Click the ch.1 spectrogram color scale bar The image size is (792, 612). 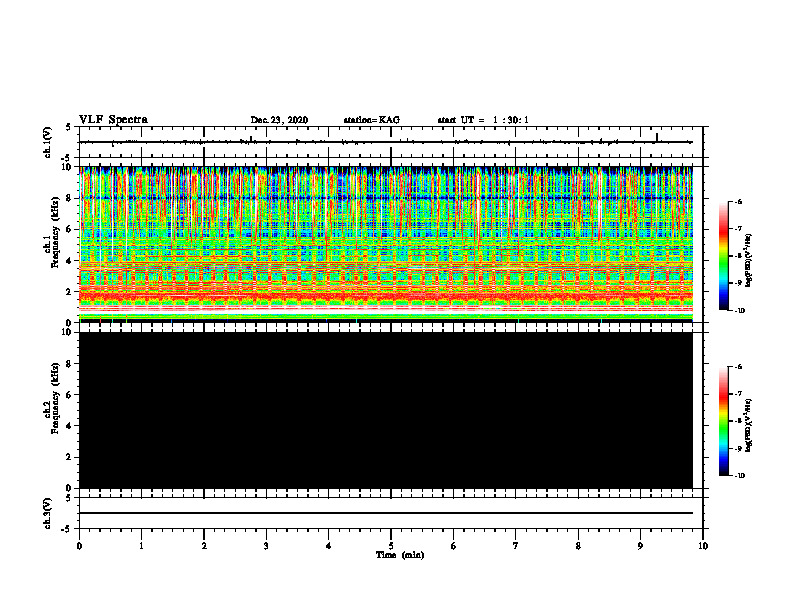[x=723, y=256]
